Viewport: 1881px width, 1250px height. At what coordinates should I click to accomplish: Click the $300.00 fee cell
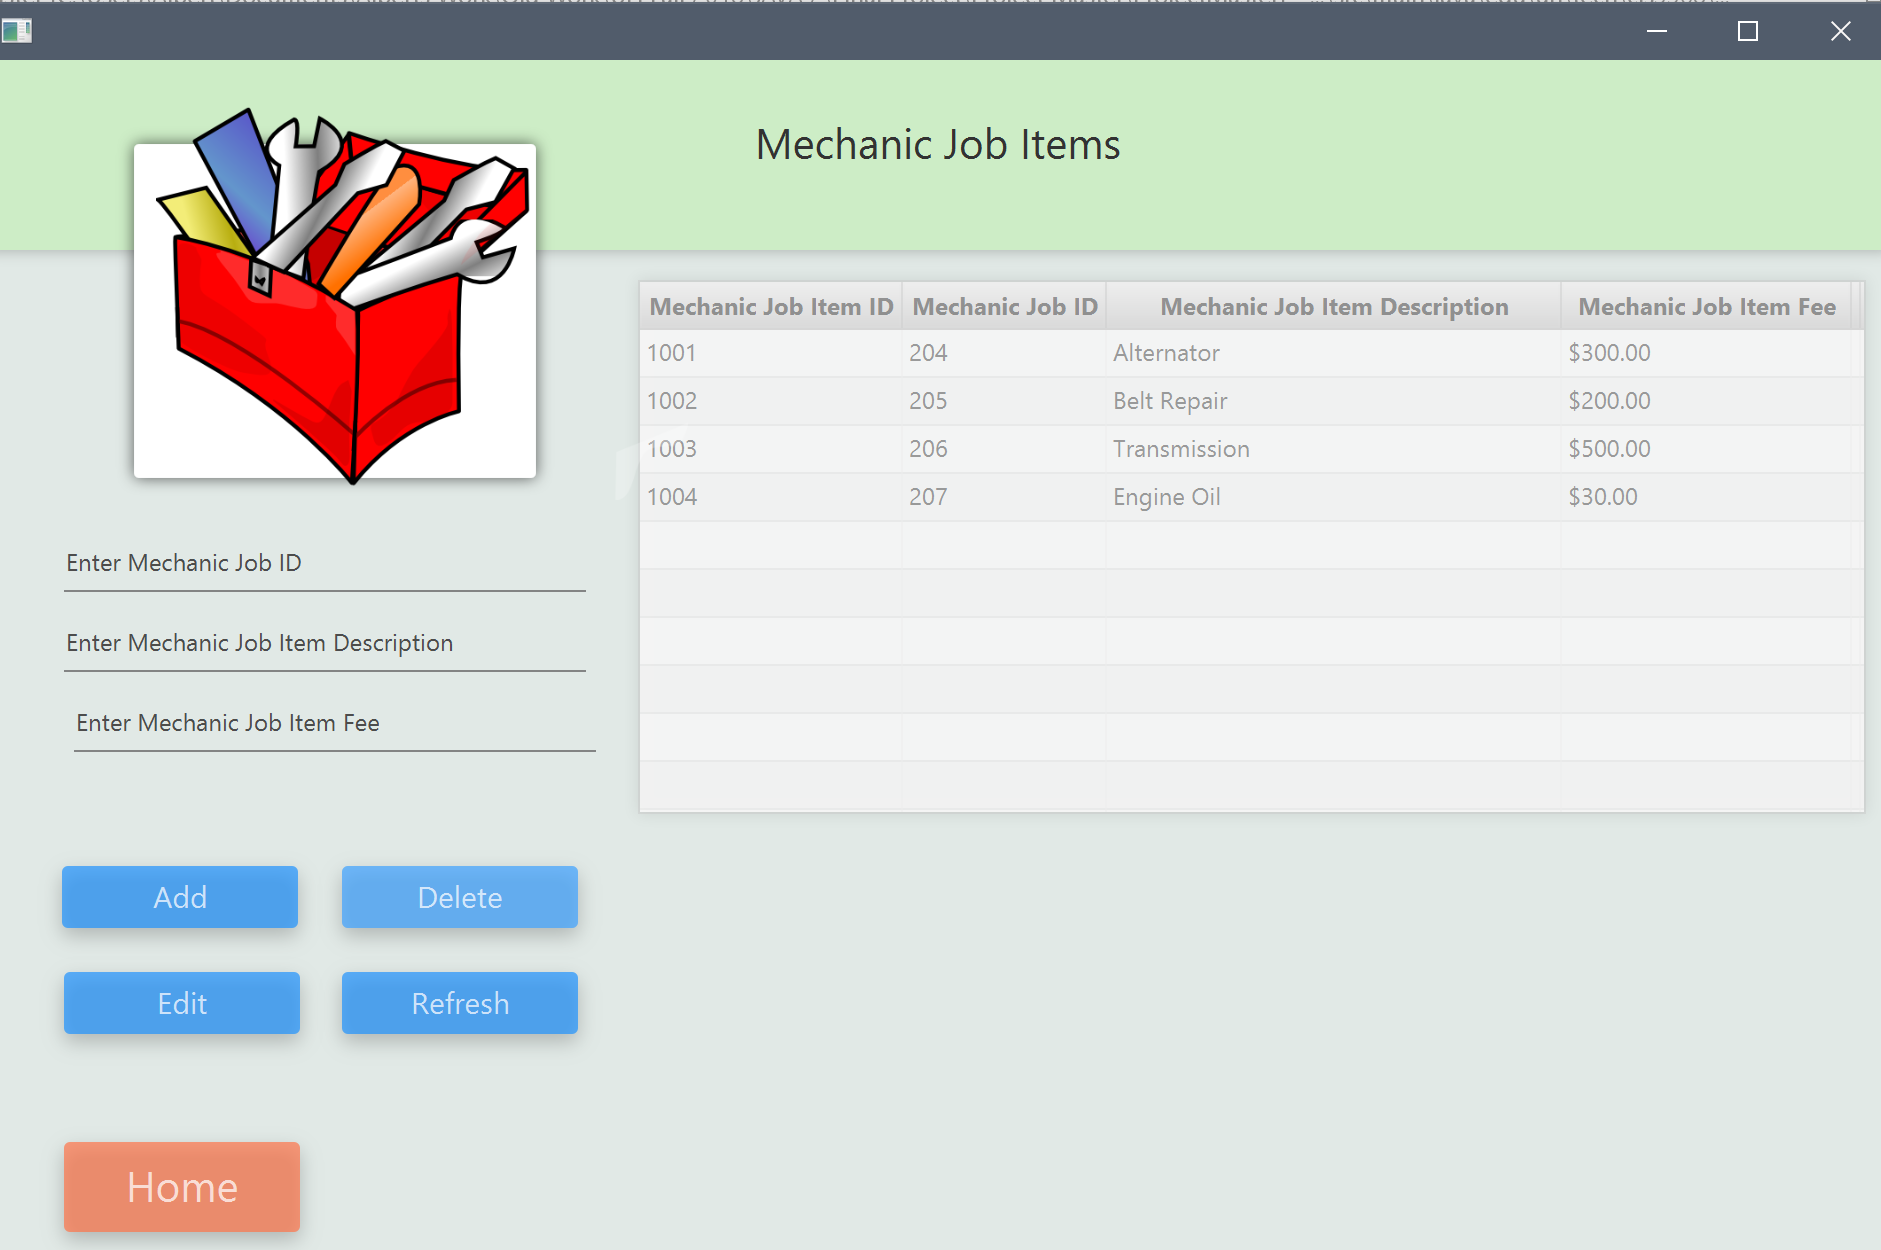[x=1707, y=353]
